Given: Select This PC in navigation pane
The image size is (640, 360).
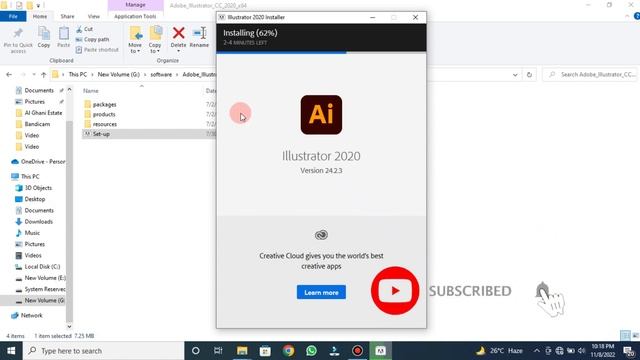Looking at the screenshot, I should [x=30, y=176].
